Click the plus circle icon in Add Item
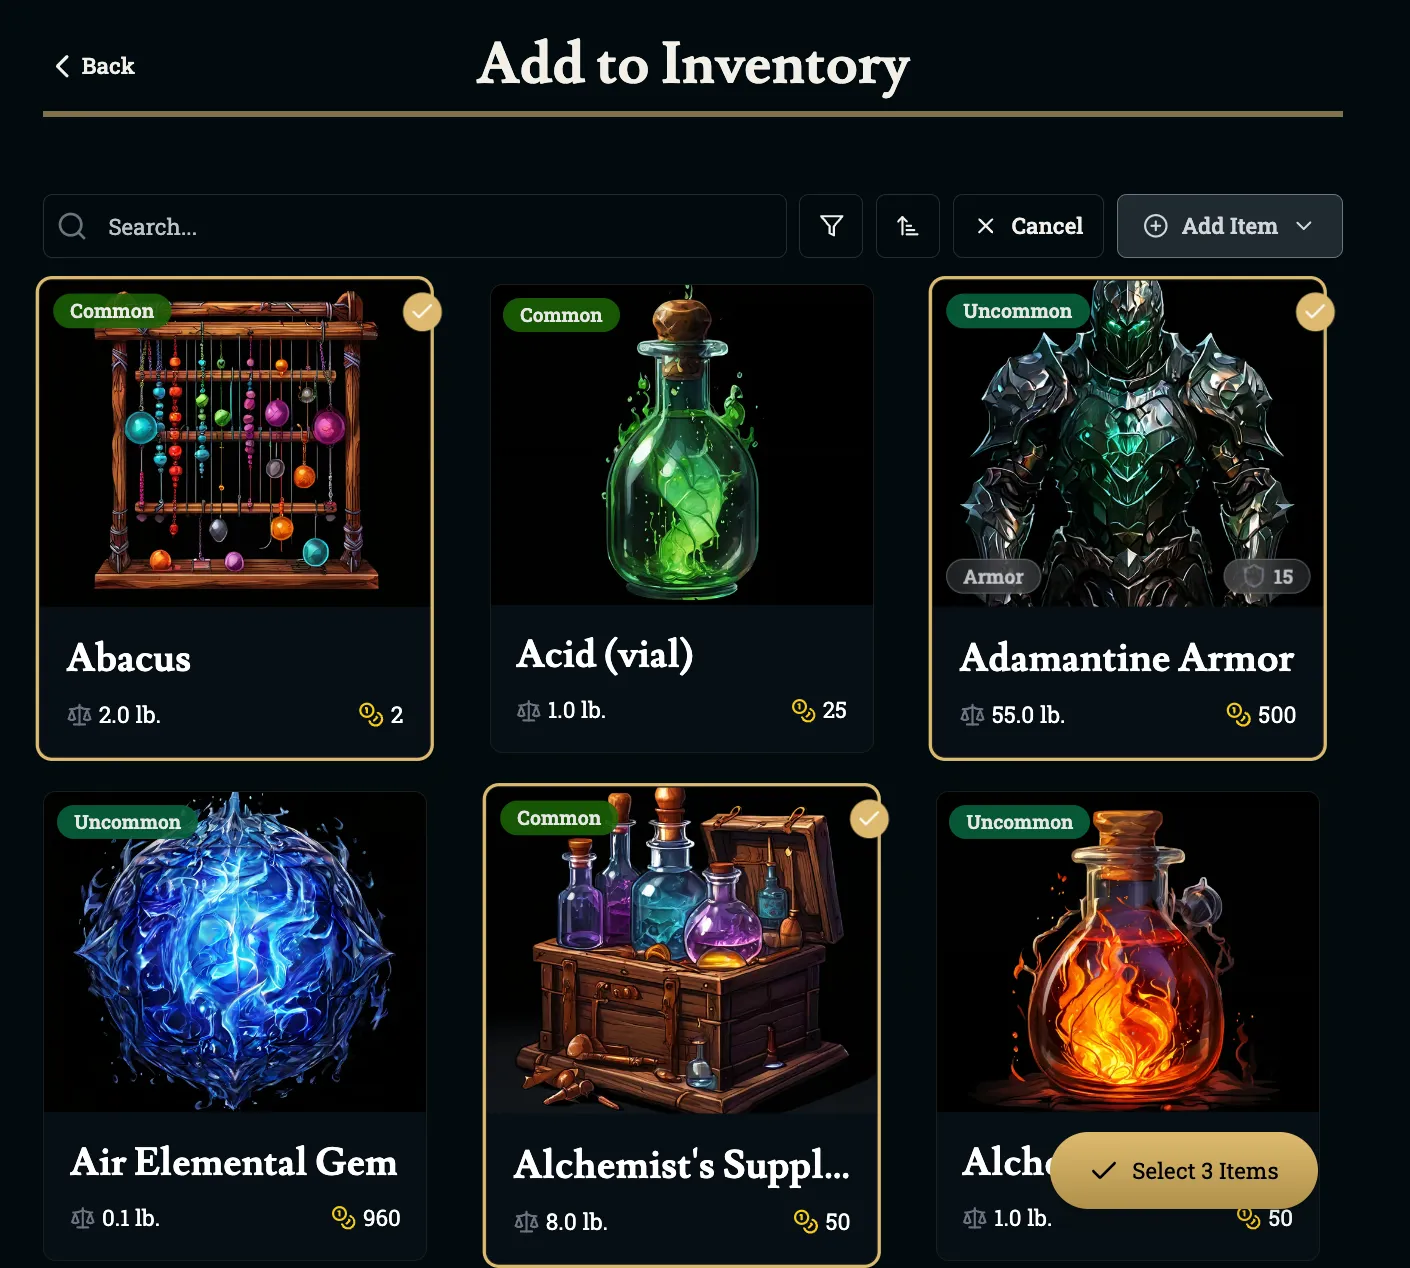 click(1155, 226)
